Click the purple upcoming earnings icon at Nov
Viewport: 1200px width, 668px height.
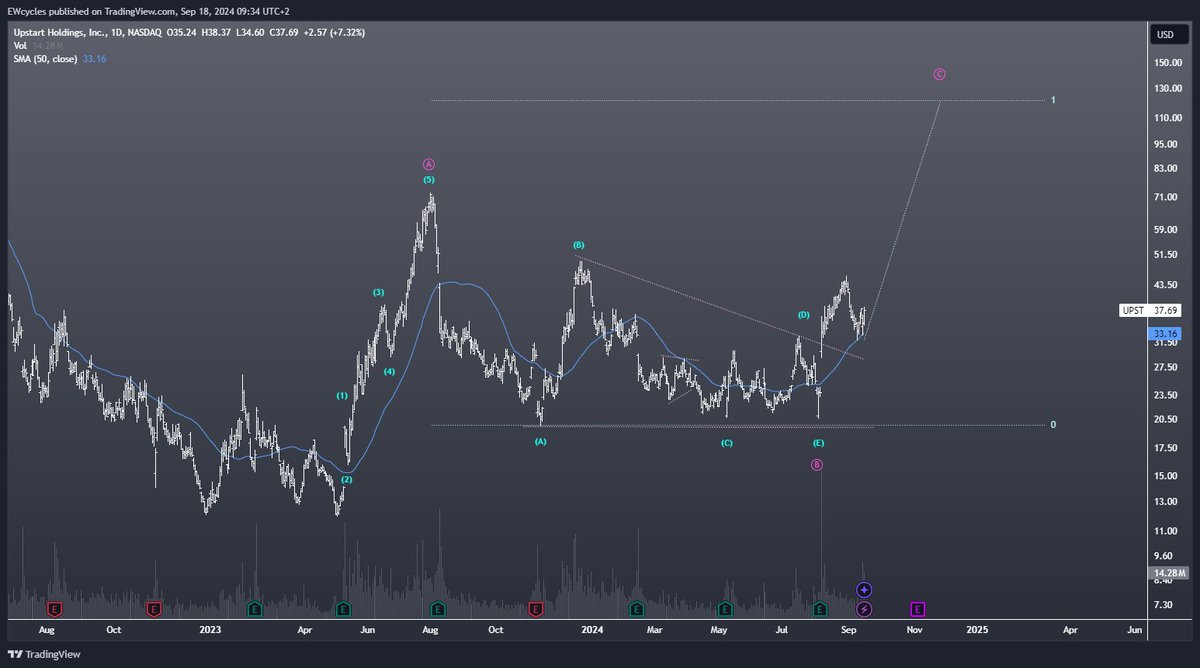[x=917, y=608]
